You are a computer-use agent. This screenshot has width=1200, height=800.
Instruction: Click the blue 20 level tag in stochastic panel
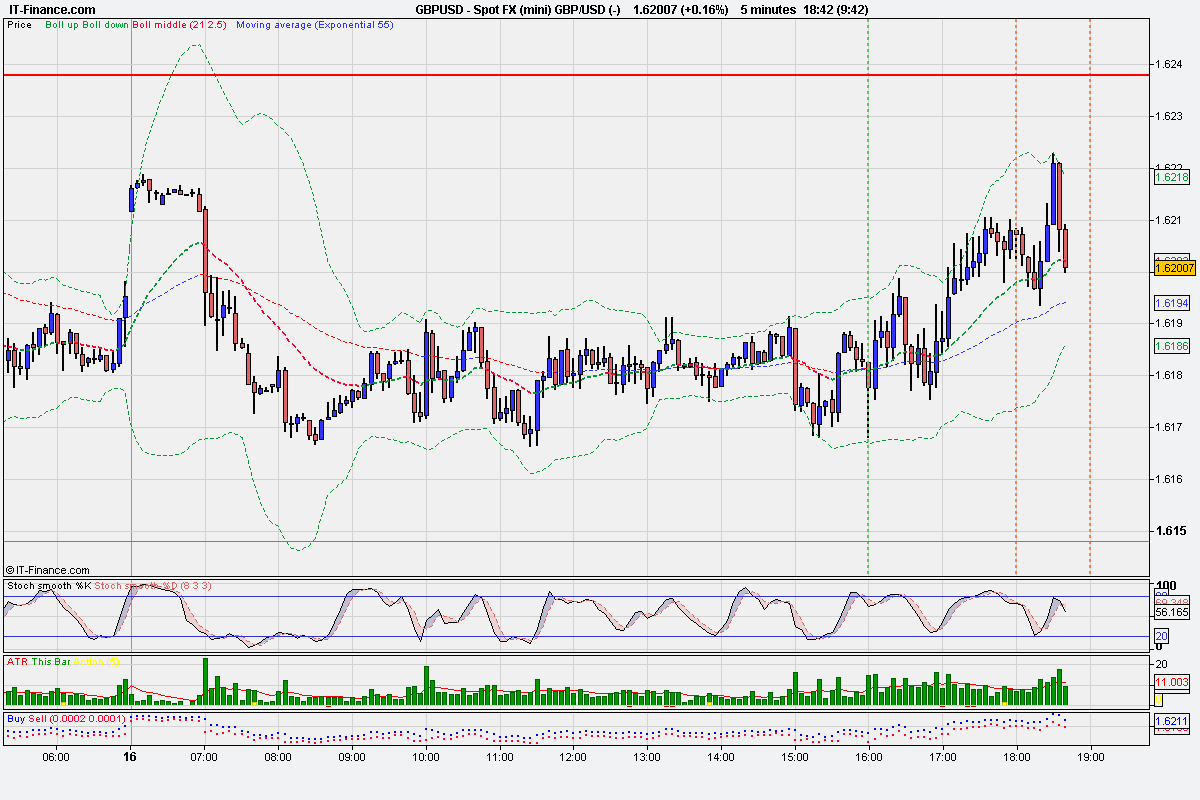(x=1161, y=637)
